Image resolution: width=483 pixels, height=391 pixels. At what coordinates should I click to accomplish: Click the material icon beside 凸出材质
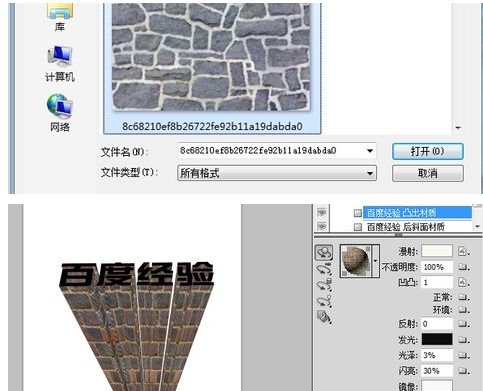click(358, 213)
